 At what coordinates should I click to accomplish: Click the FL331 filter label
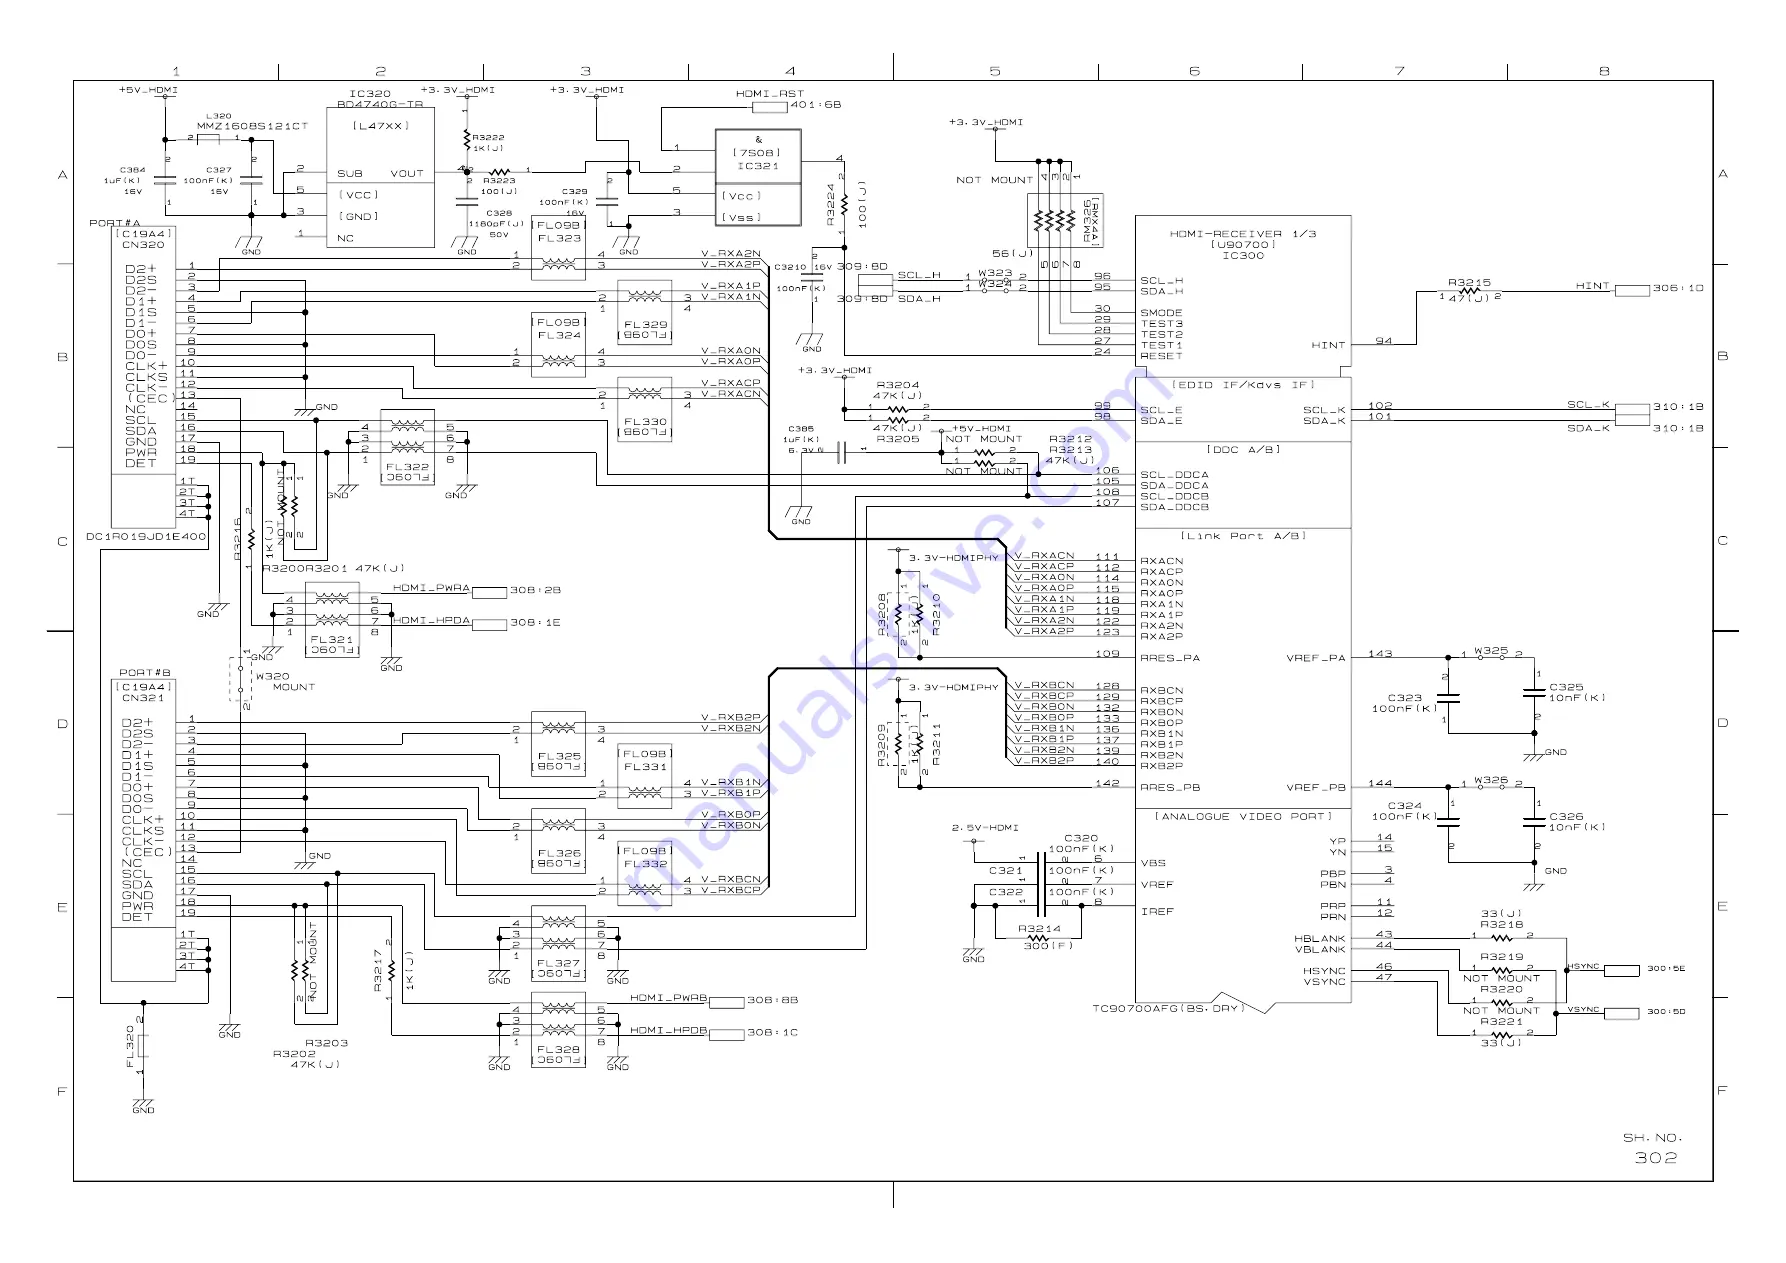click(x=645, y=767)
